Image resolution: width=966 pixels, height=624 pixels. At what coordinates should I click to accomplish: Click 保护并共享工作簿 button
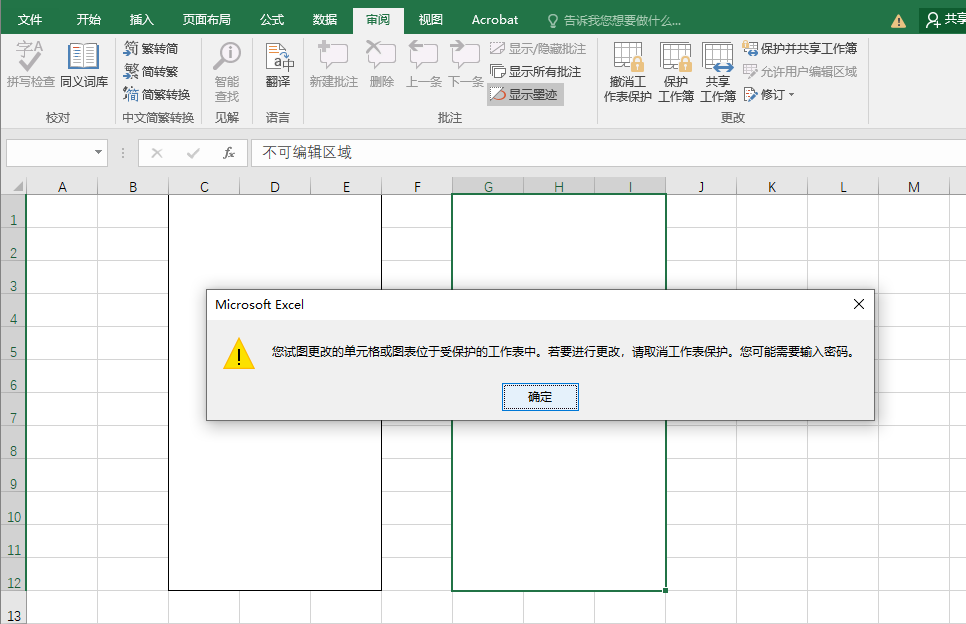click(x=800, y=48)
